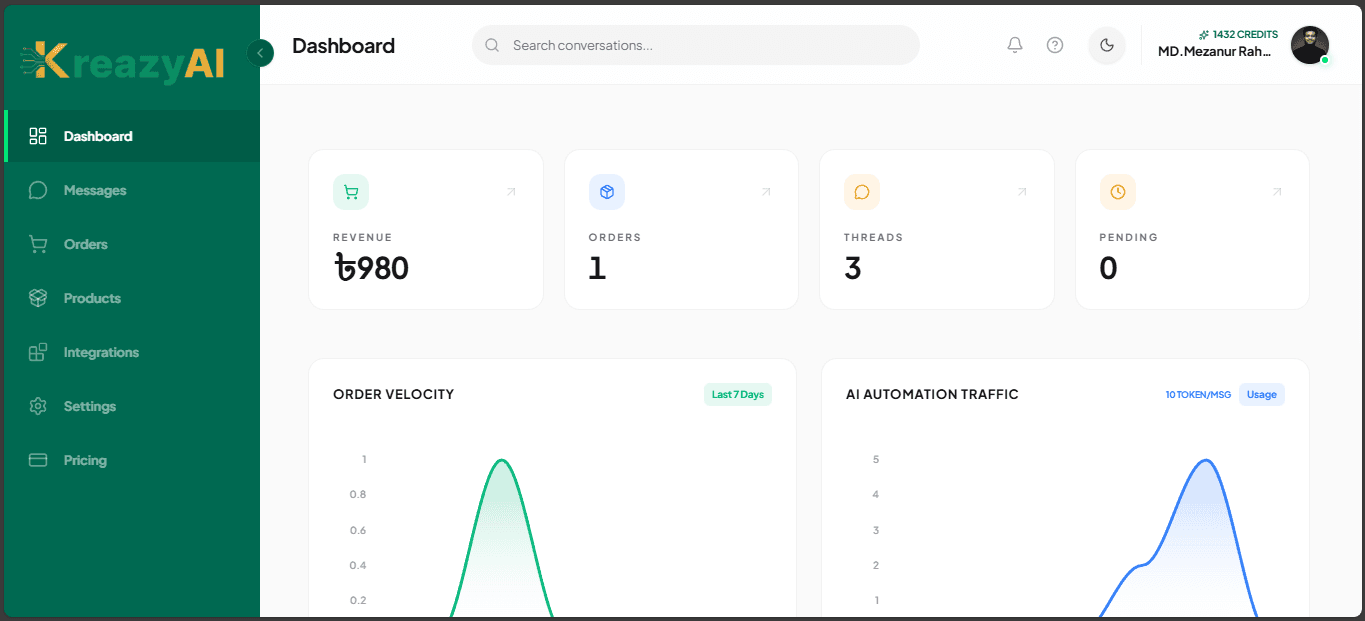Image resolution: width=1365 pixels, height=621 pixels.
Task: Click the green Order Velocity curve peak
Action: (x=502, y=461)
